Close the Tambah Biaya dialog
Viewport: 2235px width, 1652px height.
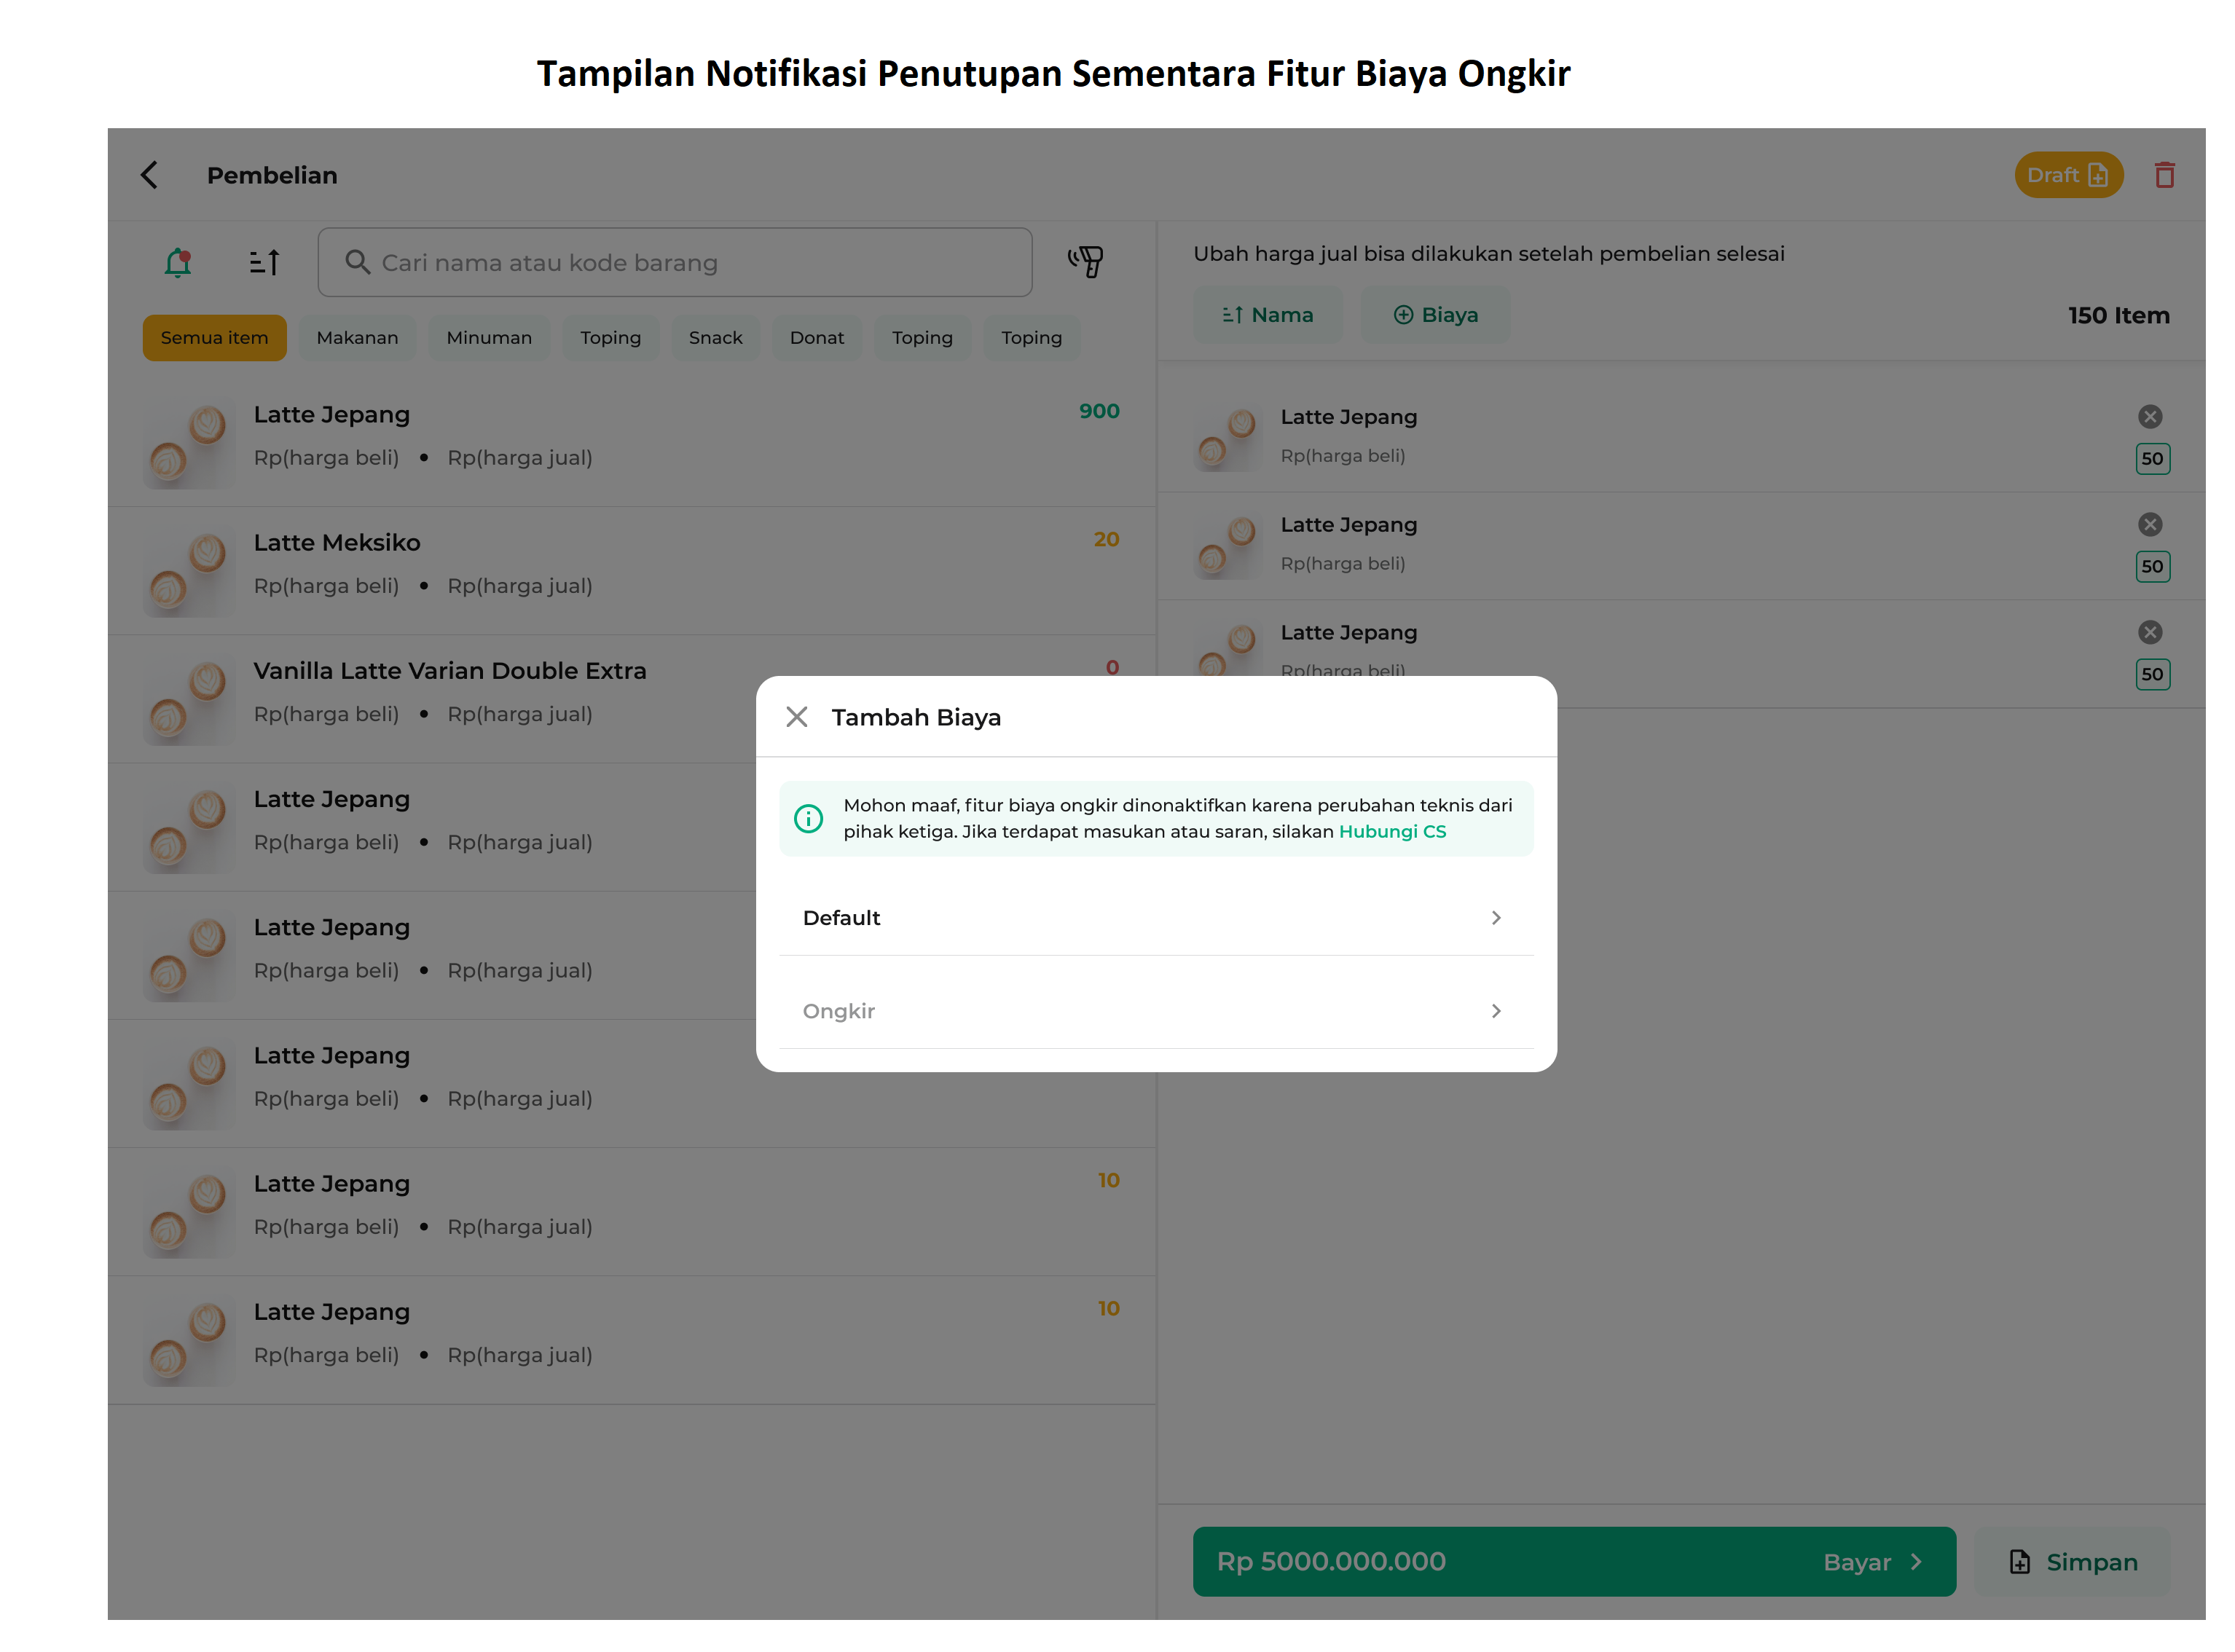click(796, 717)
